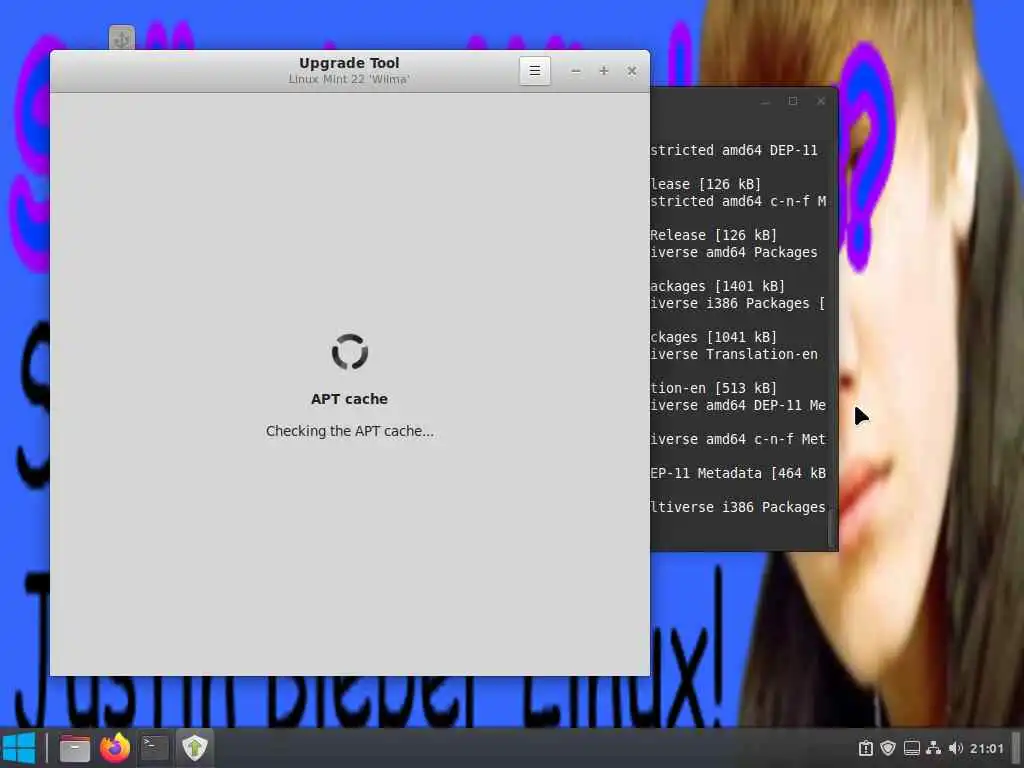Open the Upgrade Tool hamburger menu
1024x768 pixels.
pyautogui.click(x=534, y=71)
